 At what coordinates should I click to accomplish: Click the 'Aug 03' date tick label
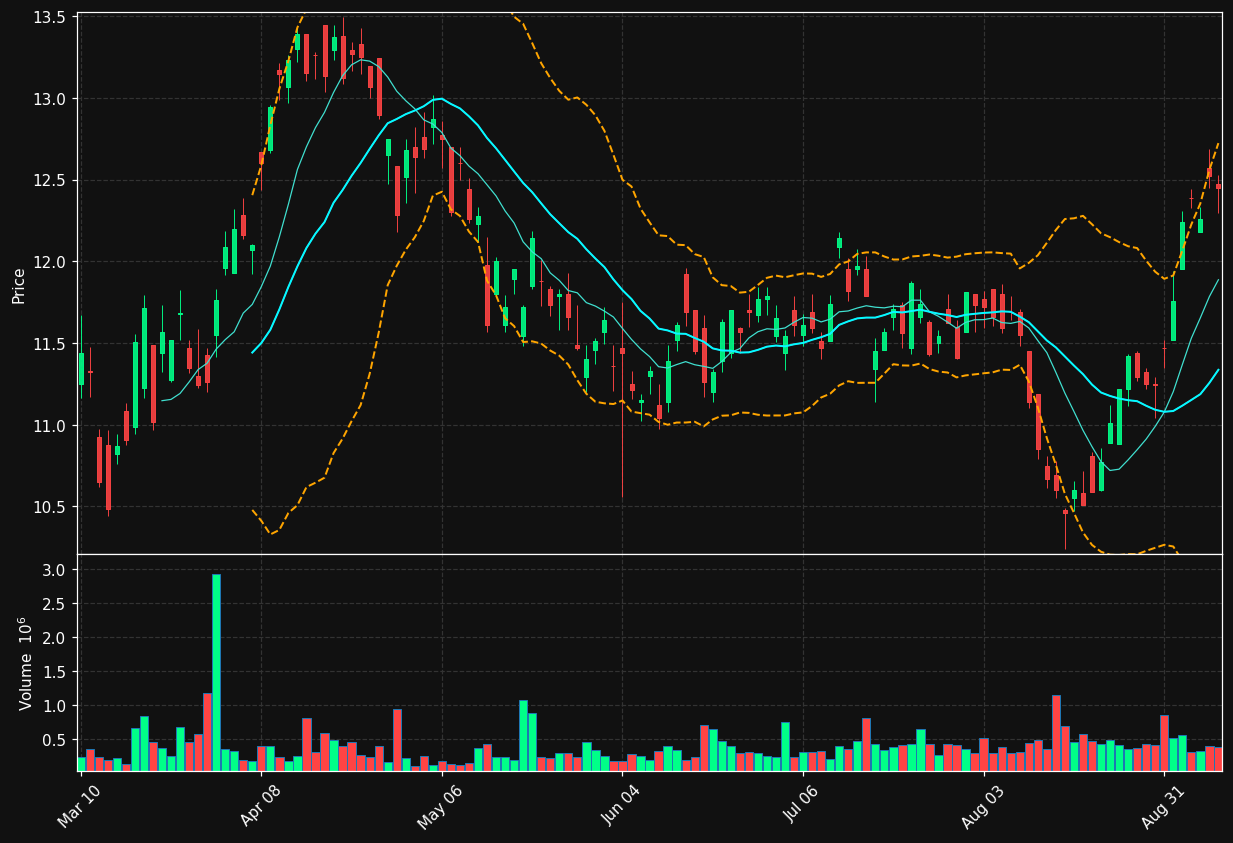(x=981, y=807)
